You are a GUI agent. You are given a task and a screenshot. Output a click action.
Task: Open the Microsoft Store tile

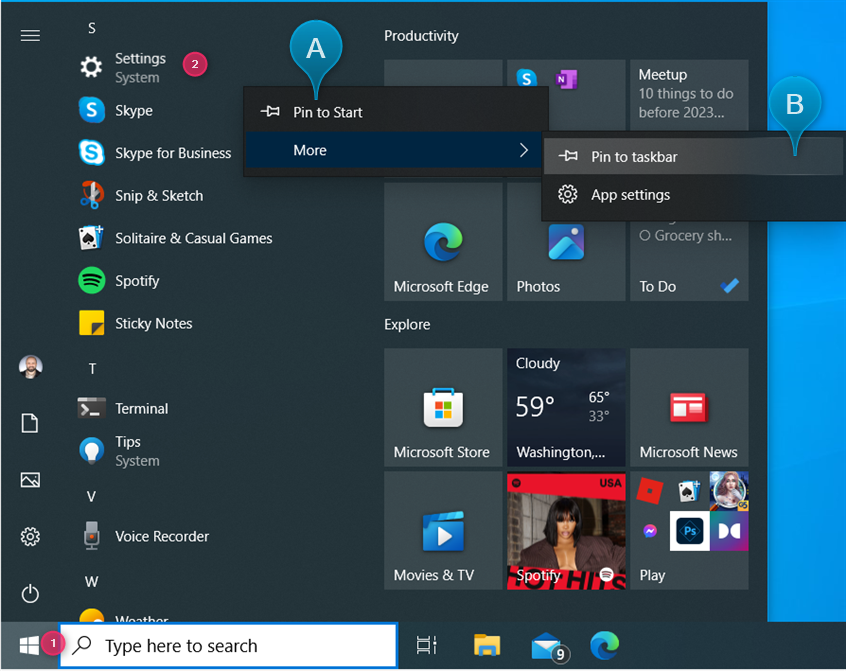click(443, 407)
